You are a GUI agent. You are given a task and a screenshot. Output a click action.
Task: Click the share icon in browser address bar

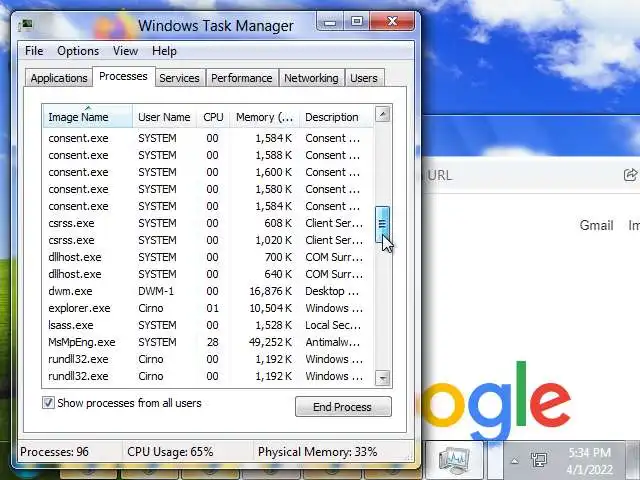pos(630,175)
